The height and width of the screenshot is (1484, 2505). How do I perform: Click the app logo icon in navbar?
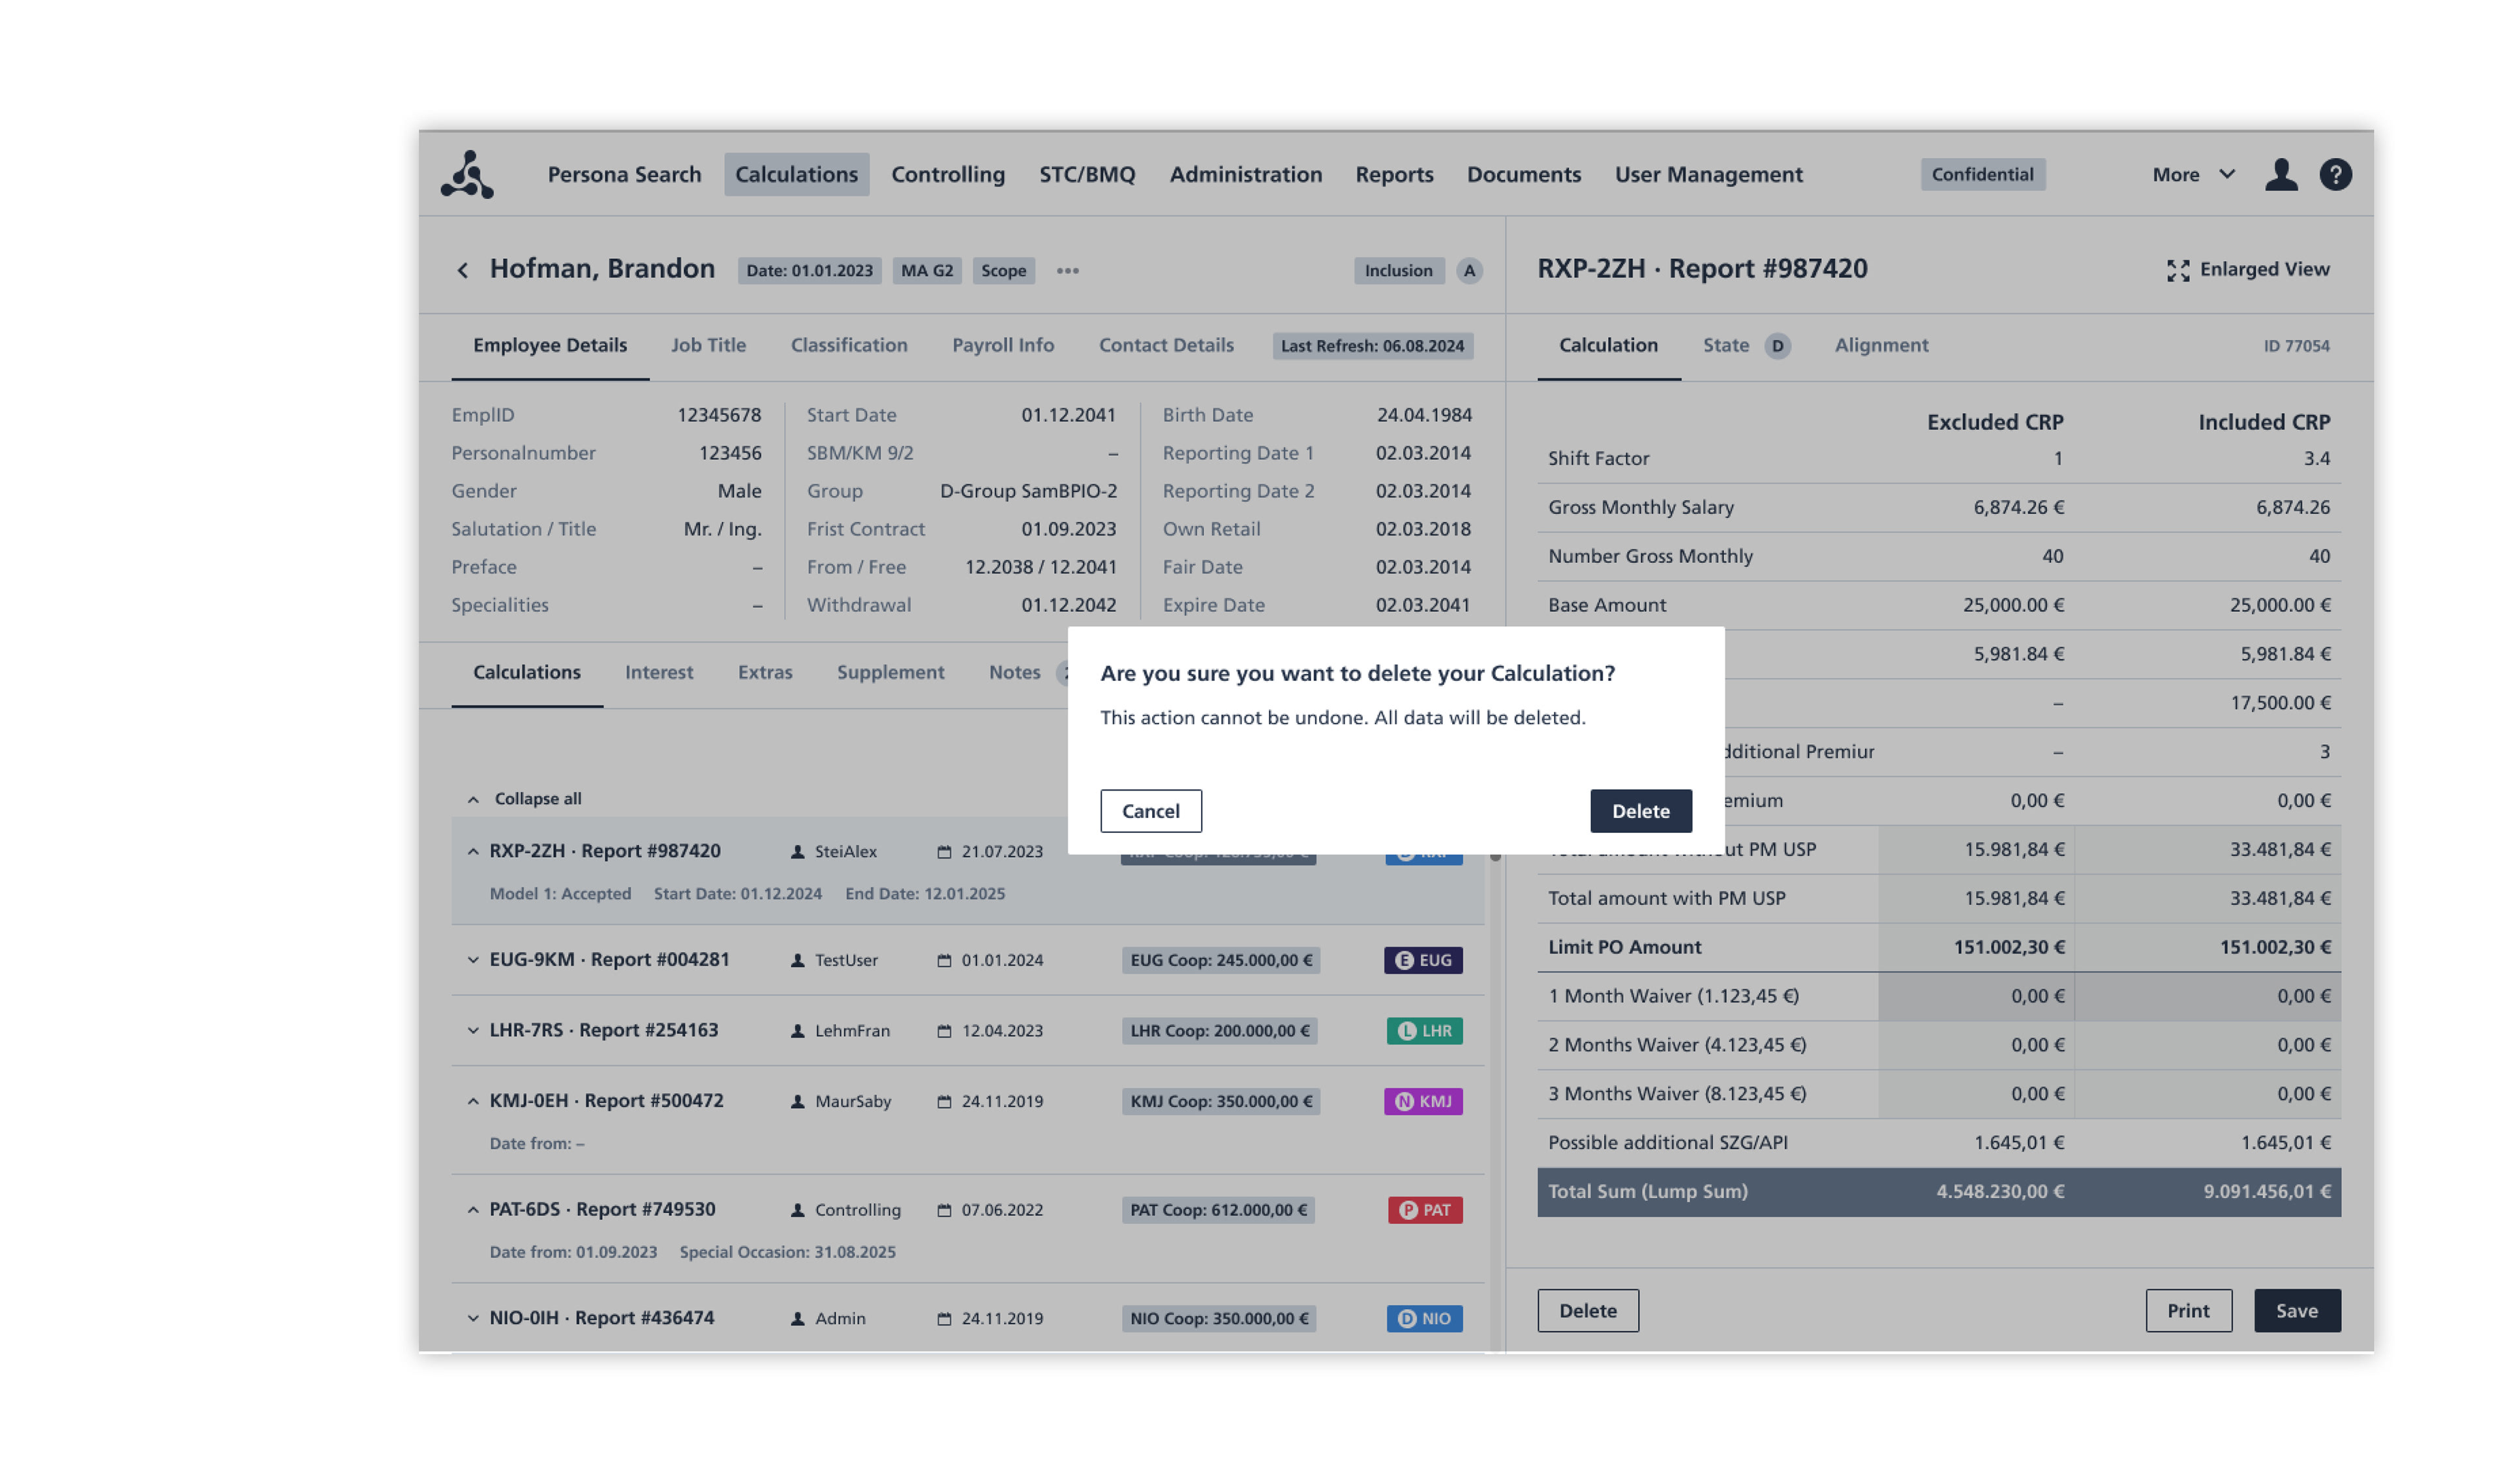(x=467, y=175)
